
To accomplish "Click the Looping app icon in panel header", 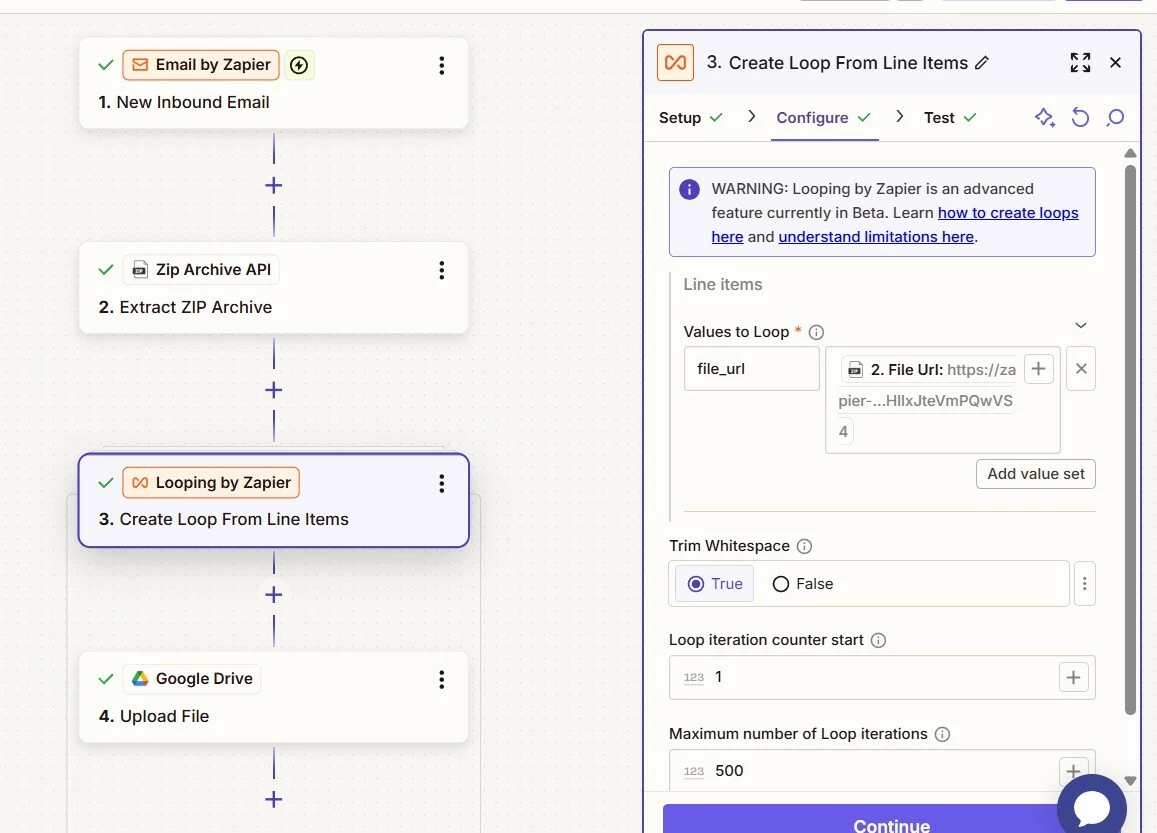I will pyautogui.click(x=675, y=62).
